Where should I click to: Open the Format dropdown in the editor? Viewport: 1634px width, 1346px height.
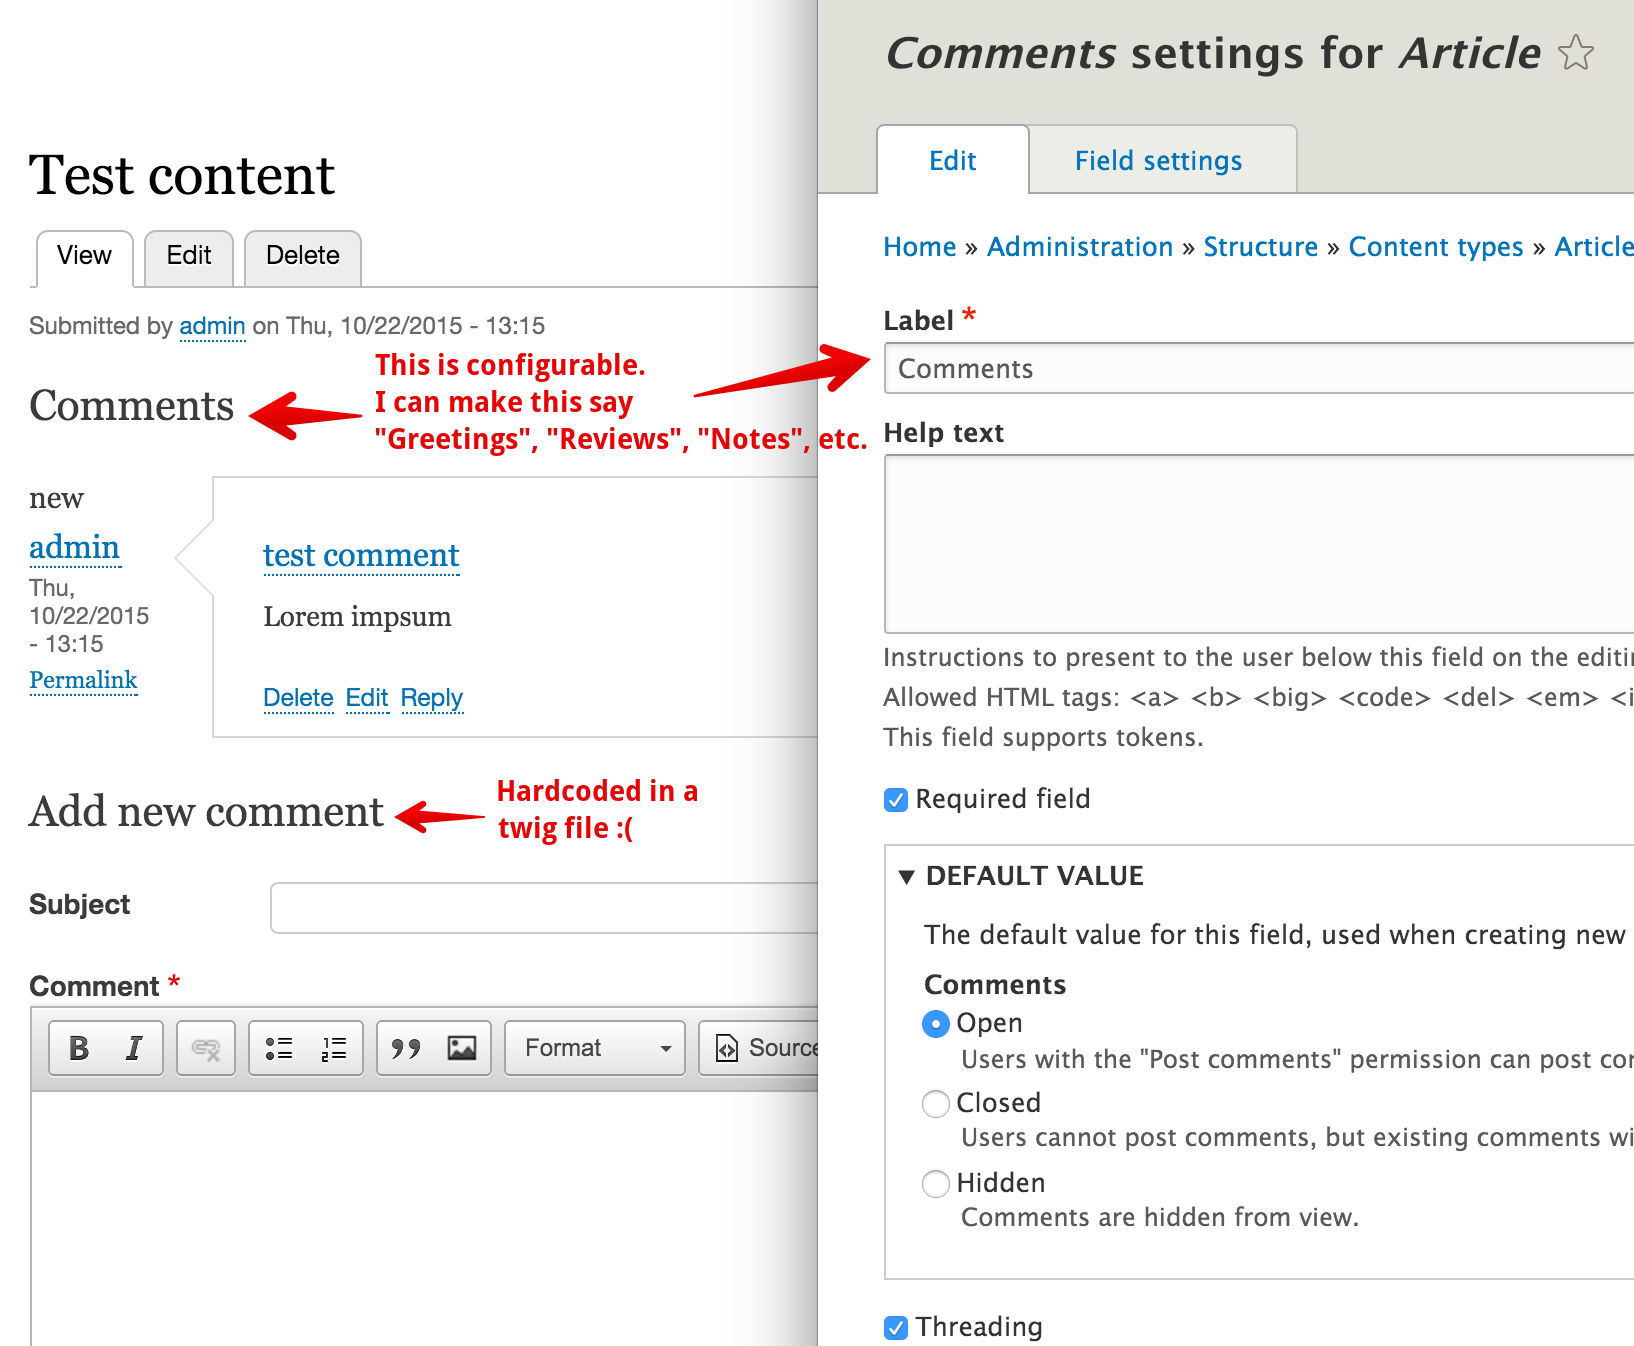tap(594, 1047)
